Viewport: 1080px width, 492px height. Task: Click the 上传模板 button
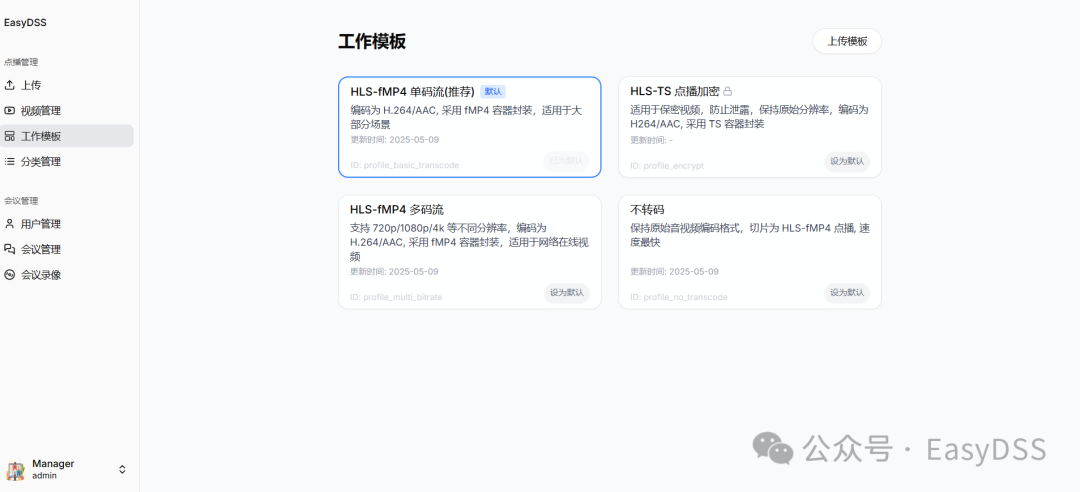pyautogui.click(x=847, y=41)
